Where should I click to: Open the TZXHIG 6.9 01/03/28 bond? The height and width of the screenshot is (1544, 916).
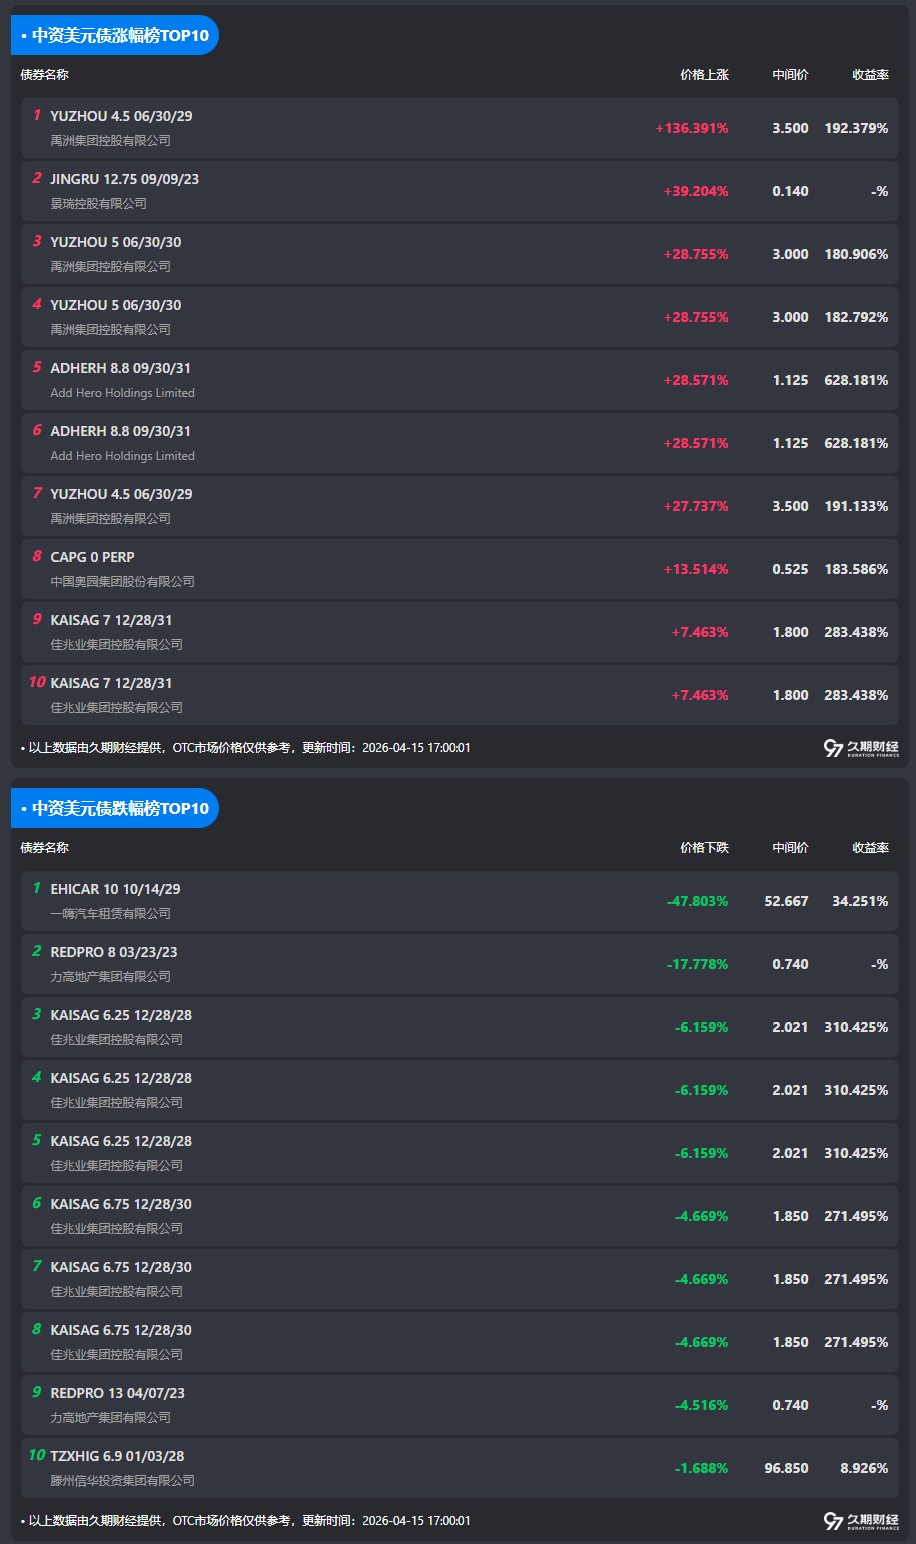(117, 1456)
